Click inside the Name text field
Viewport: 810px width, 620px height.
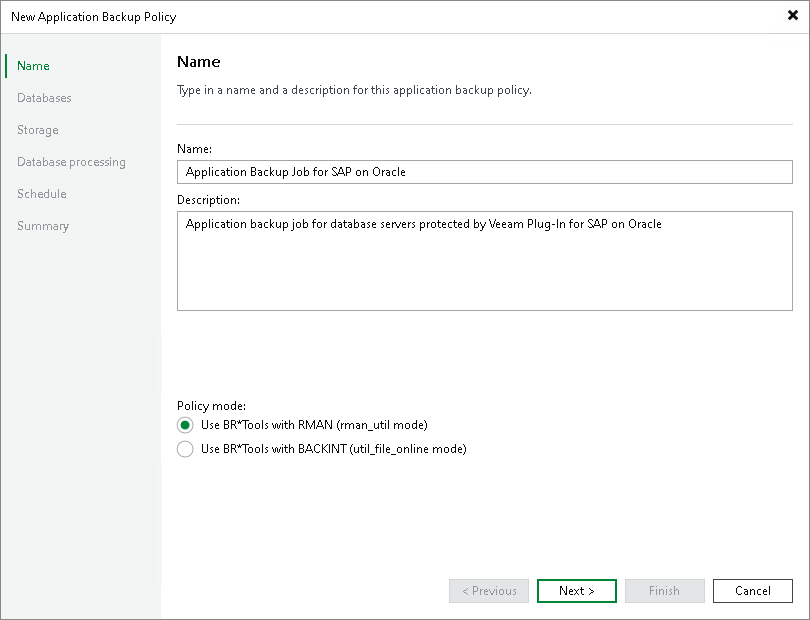pos(484,171)
